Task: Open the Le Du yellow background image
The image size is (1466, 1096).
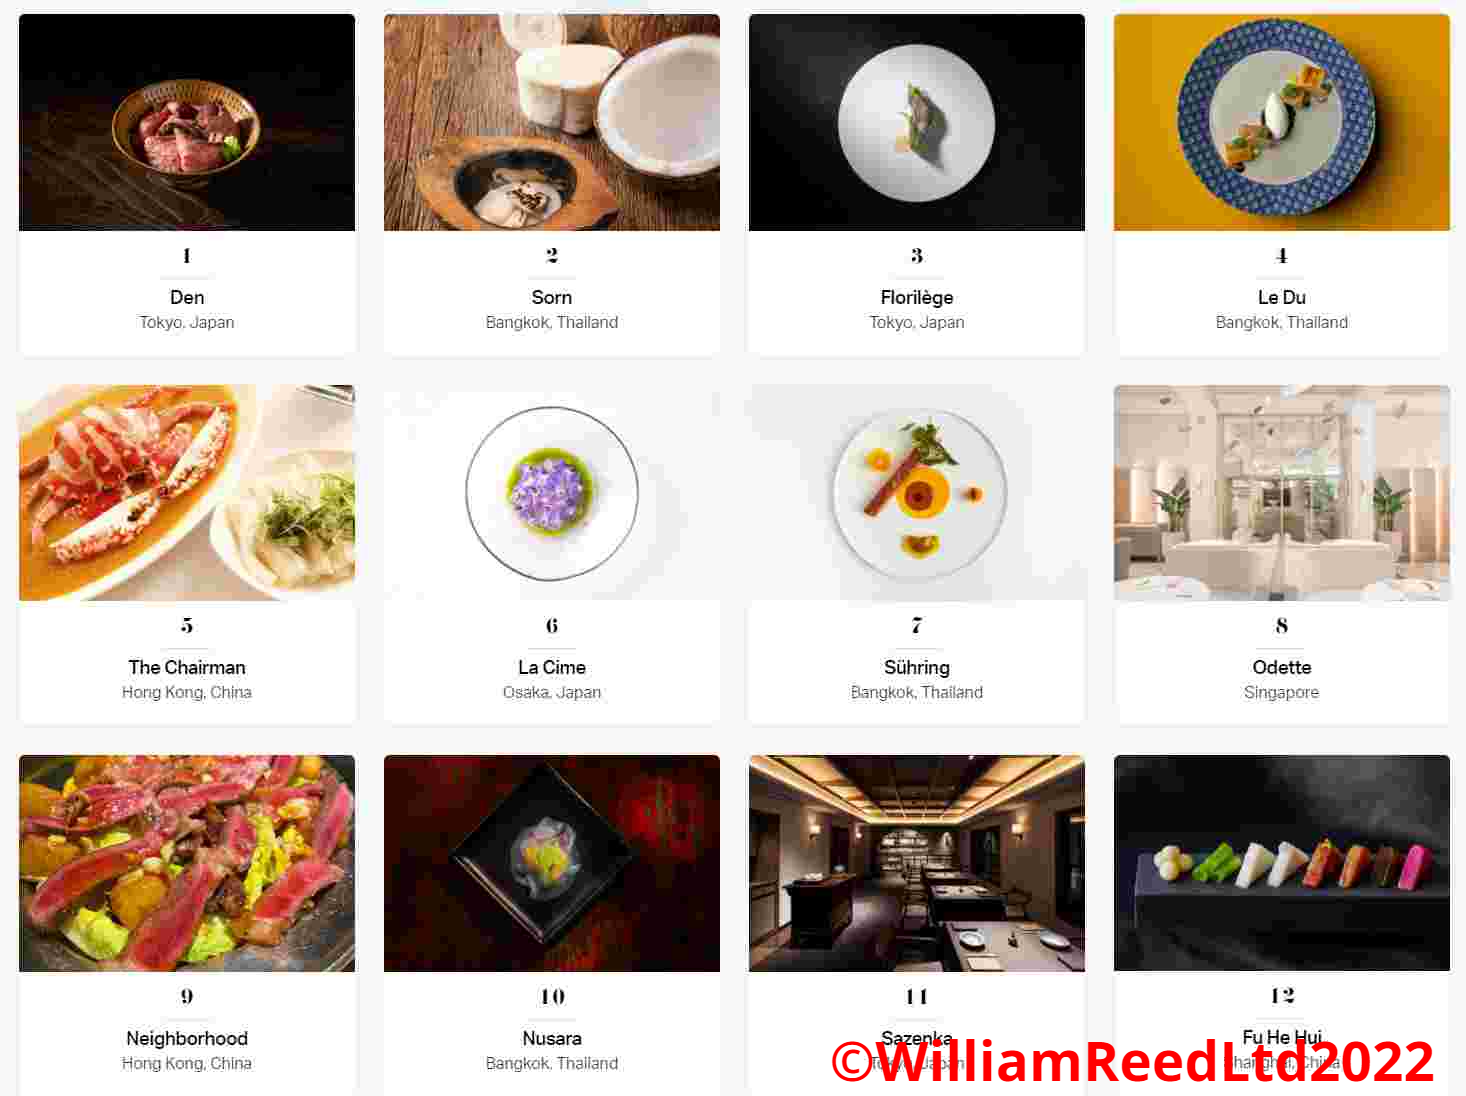Action: click(x=1282, y=122)
